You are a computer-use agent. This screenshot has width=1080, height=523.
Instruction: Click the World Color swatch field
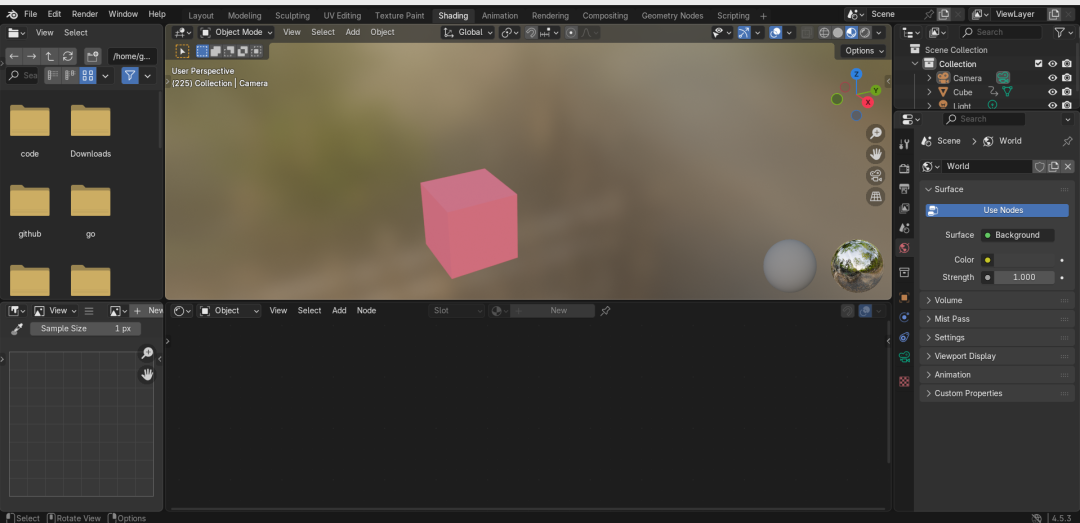[x=1024, y=260]
